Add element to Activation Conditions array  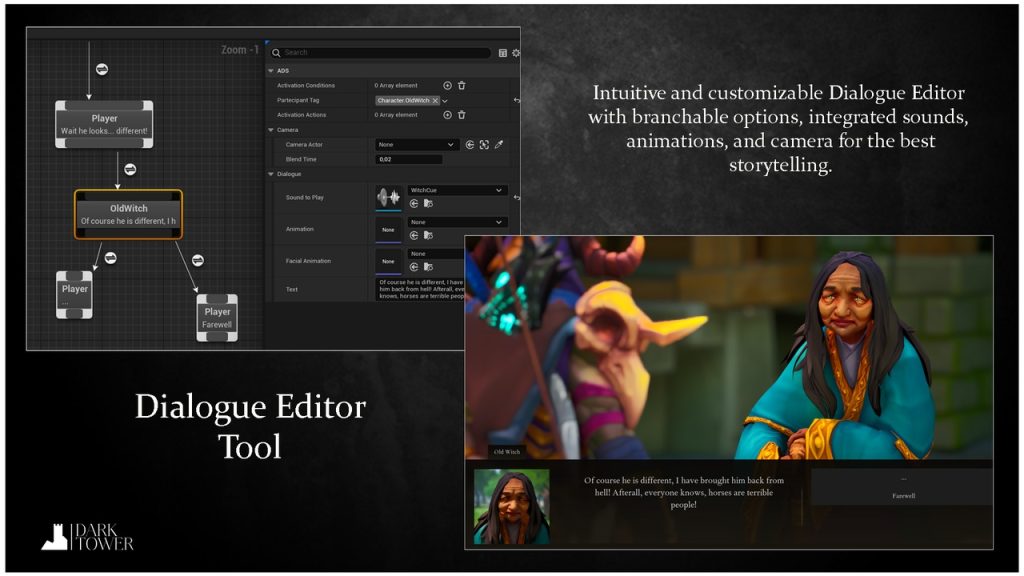tap(447, 86)
